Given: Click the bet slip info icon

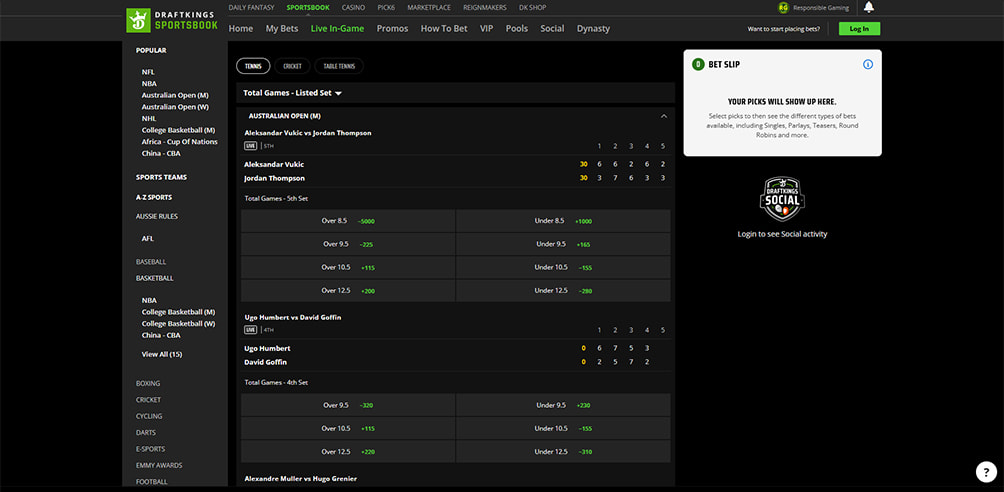Looking at the screenshot, I should tap(868, 65).
